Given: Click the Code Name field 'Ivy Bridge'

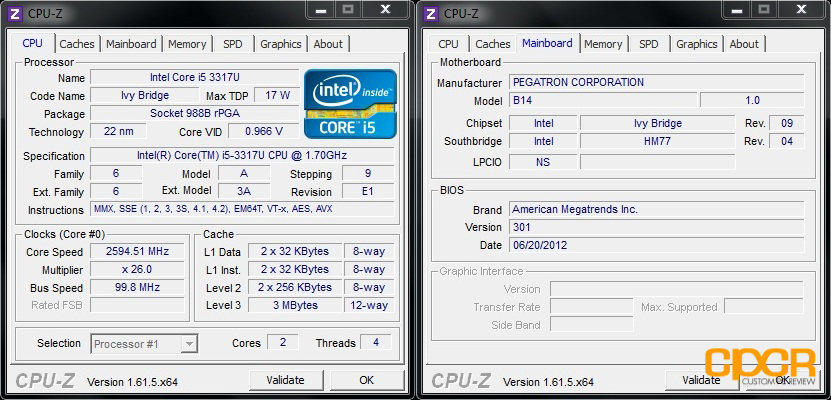Looking at the screenshot, I should (145, 95).
